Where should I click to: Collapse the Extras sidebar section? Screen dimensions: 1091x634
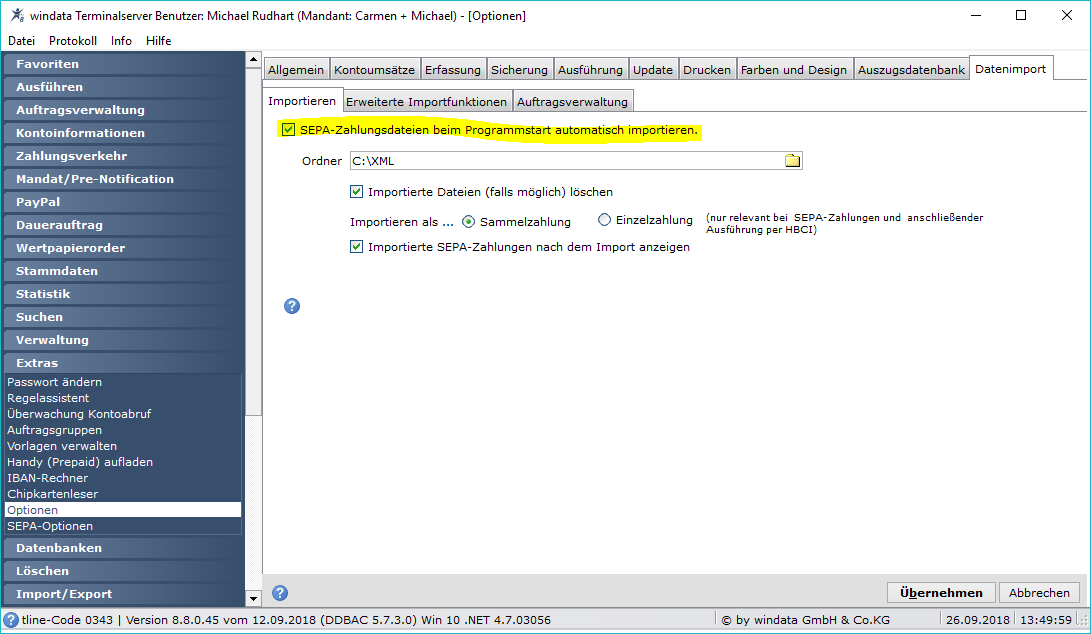pyautogui.click(x=123, y=363)
